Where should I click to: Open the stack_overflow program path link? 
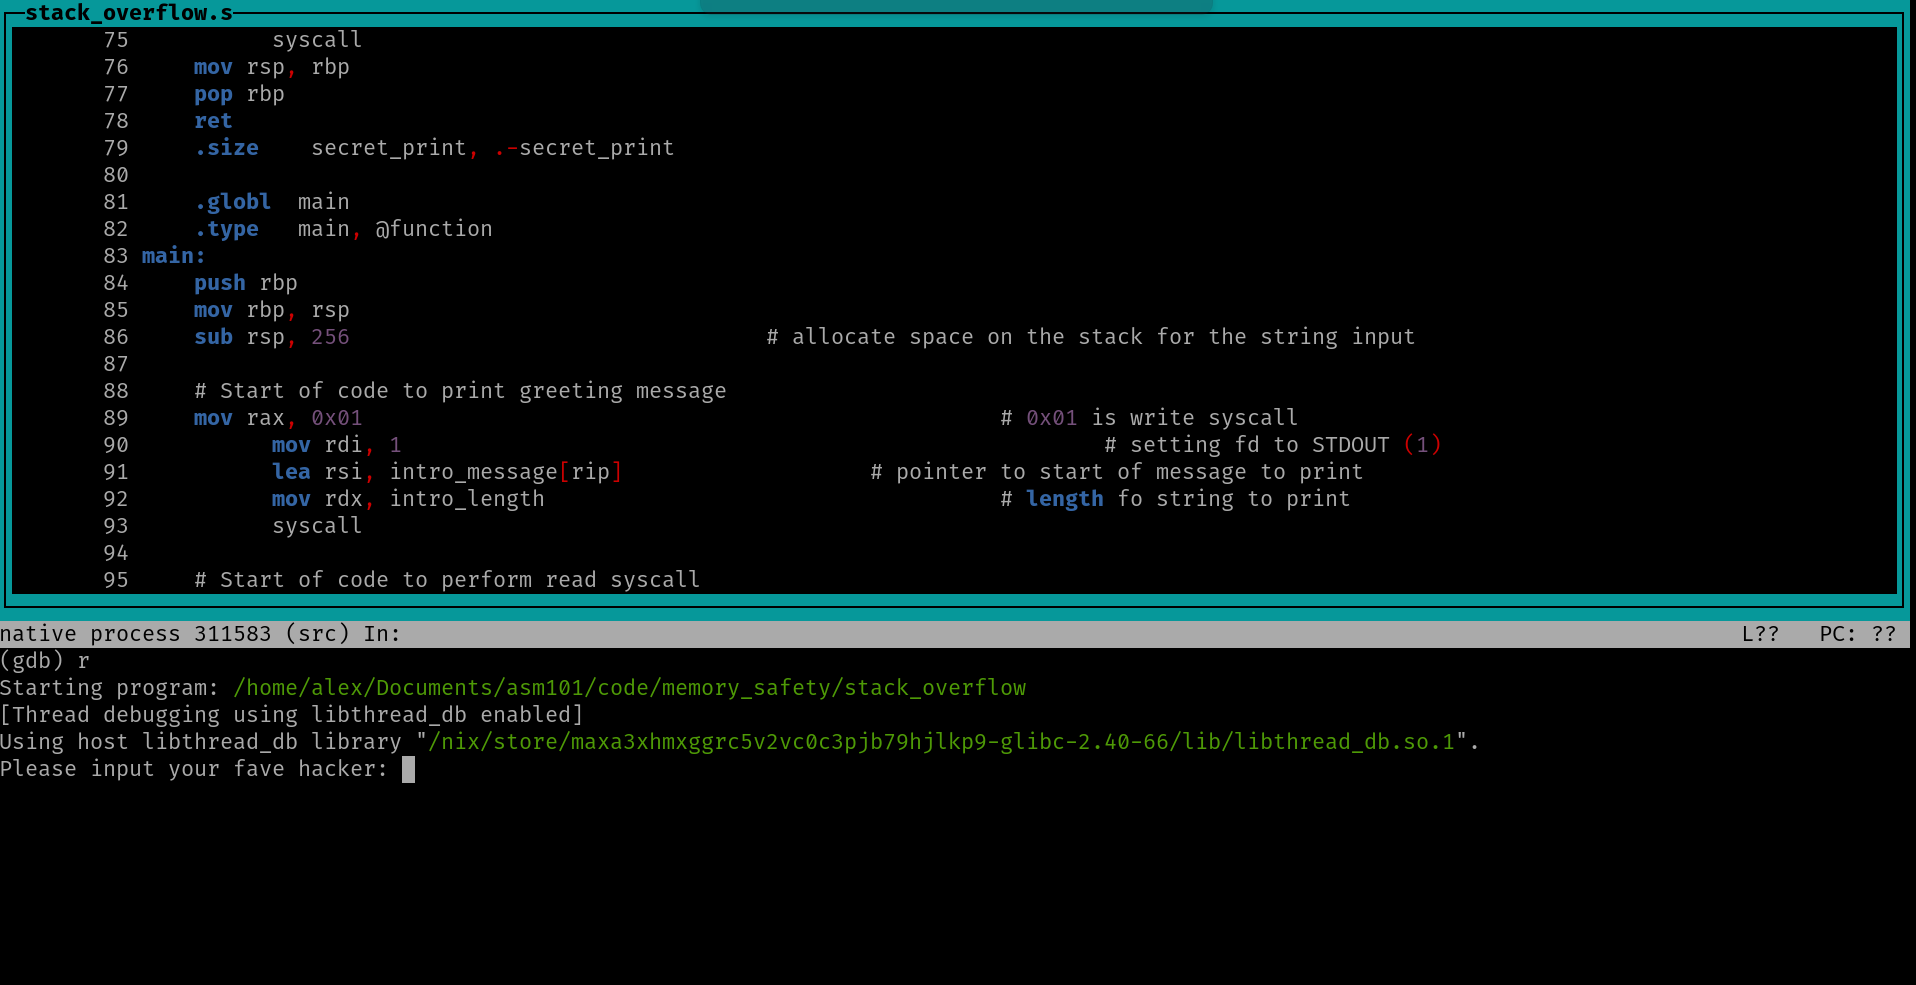pos(629,687)
